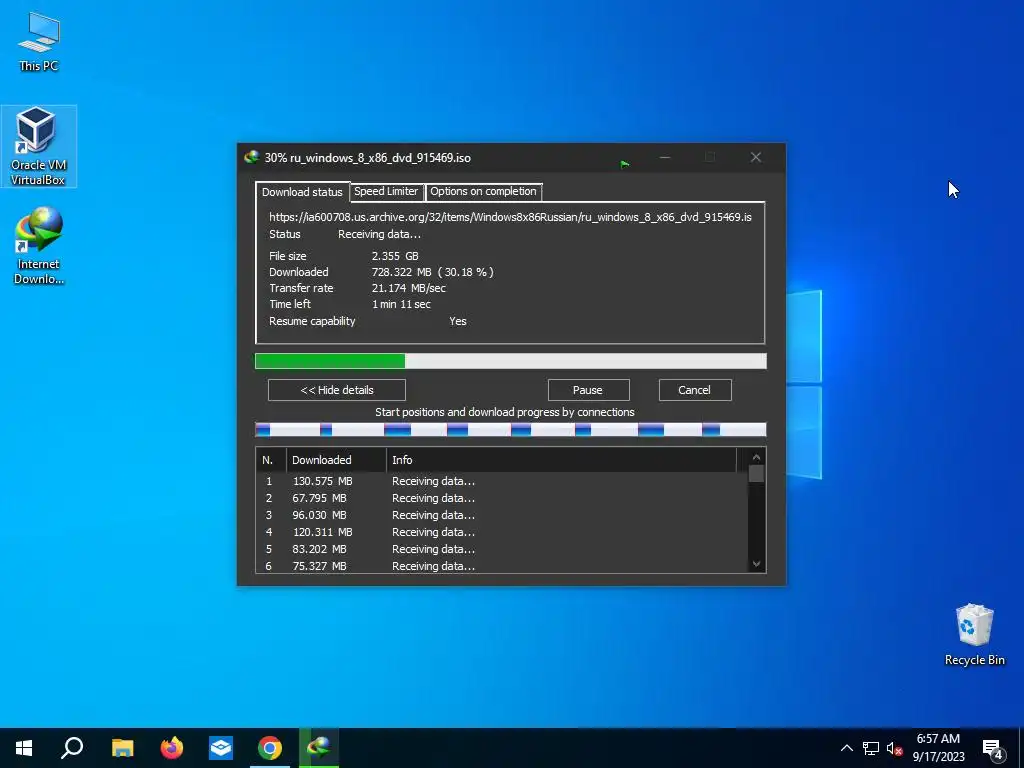Select connection row with 75.327 MB

[502, 566]
